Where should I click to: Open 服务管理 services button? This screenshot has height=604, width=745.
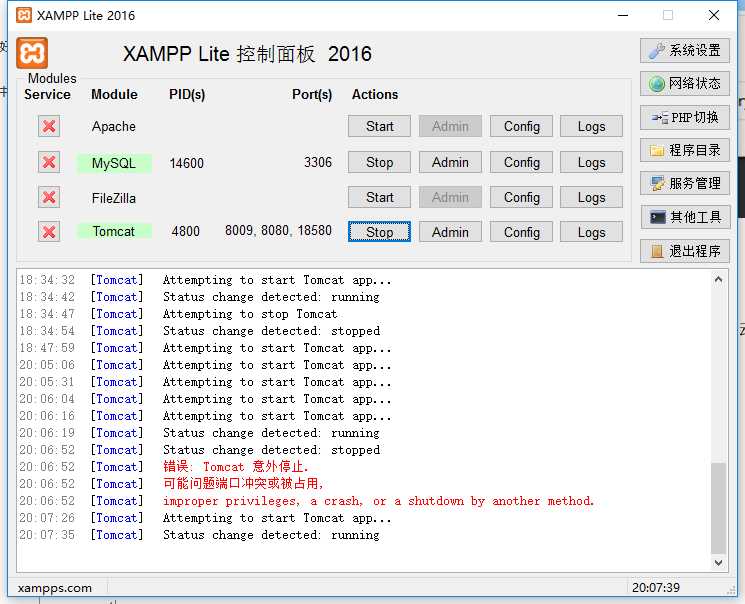(685, 184)
